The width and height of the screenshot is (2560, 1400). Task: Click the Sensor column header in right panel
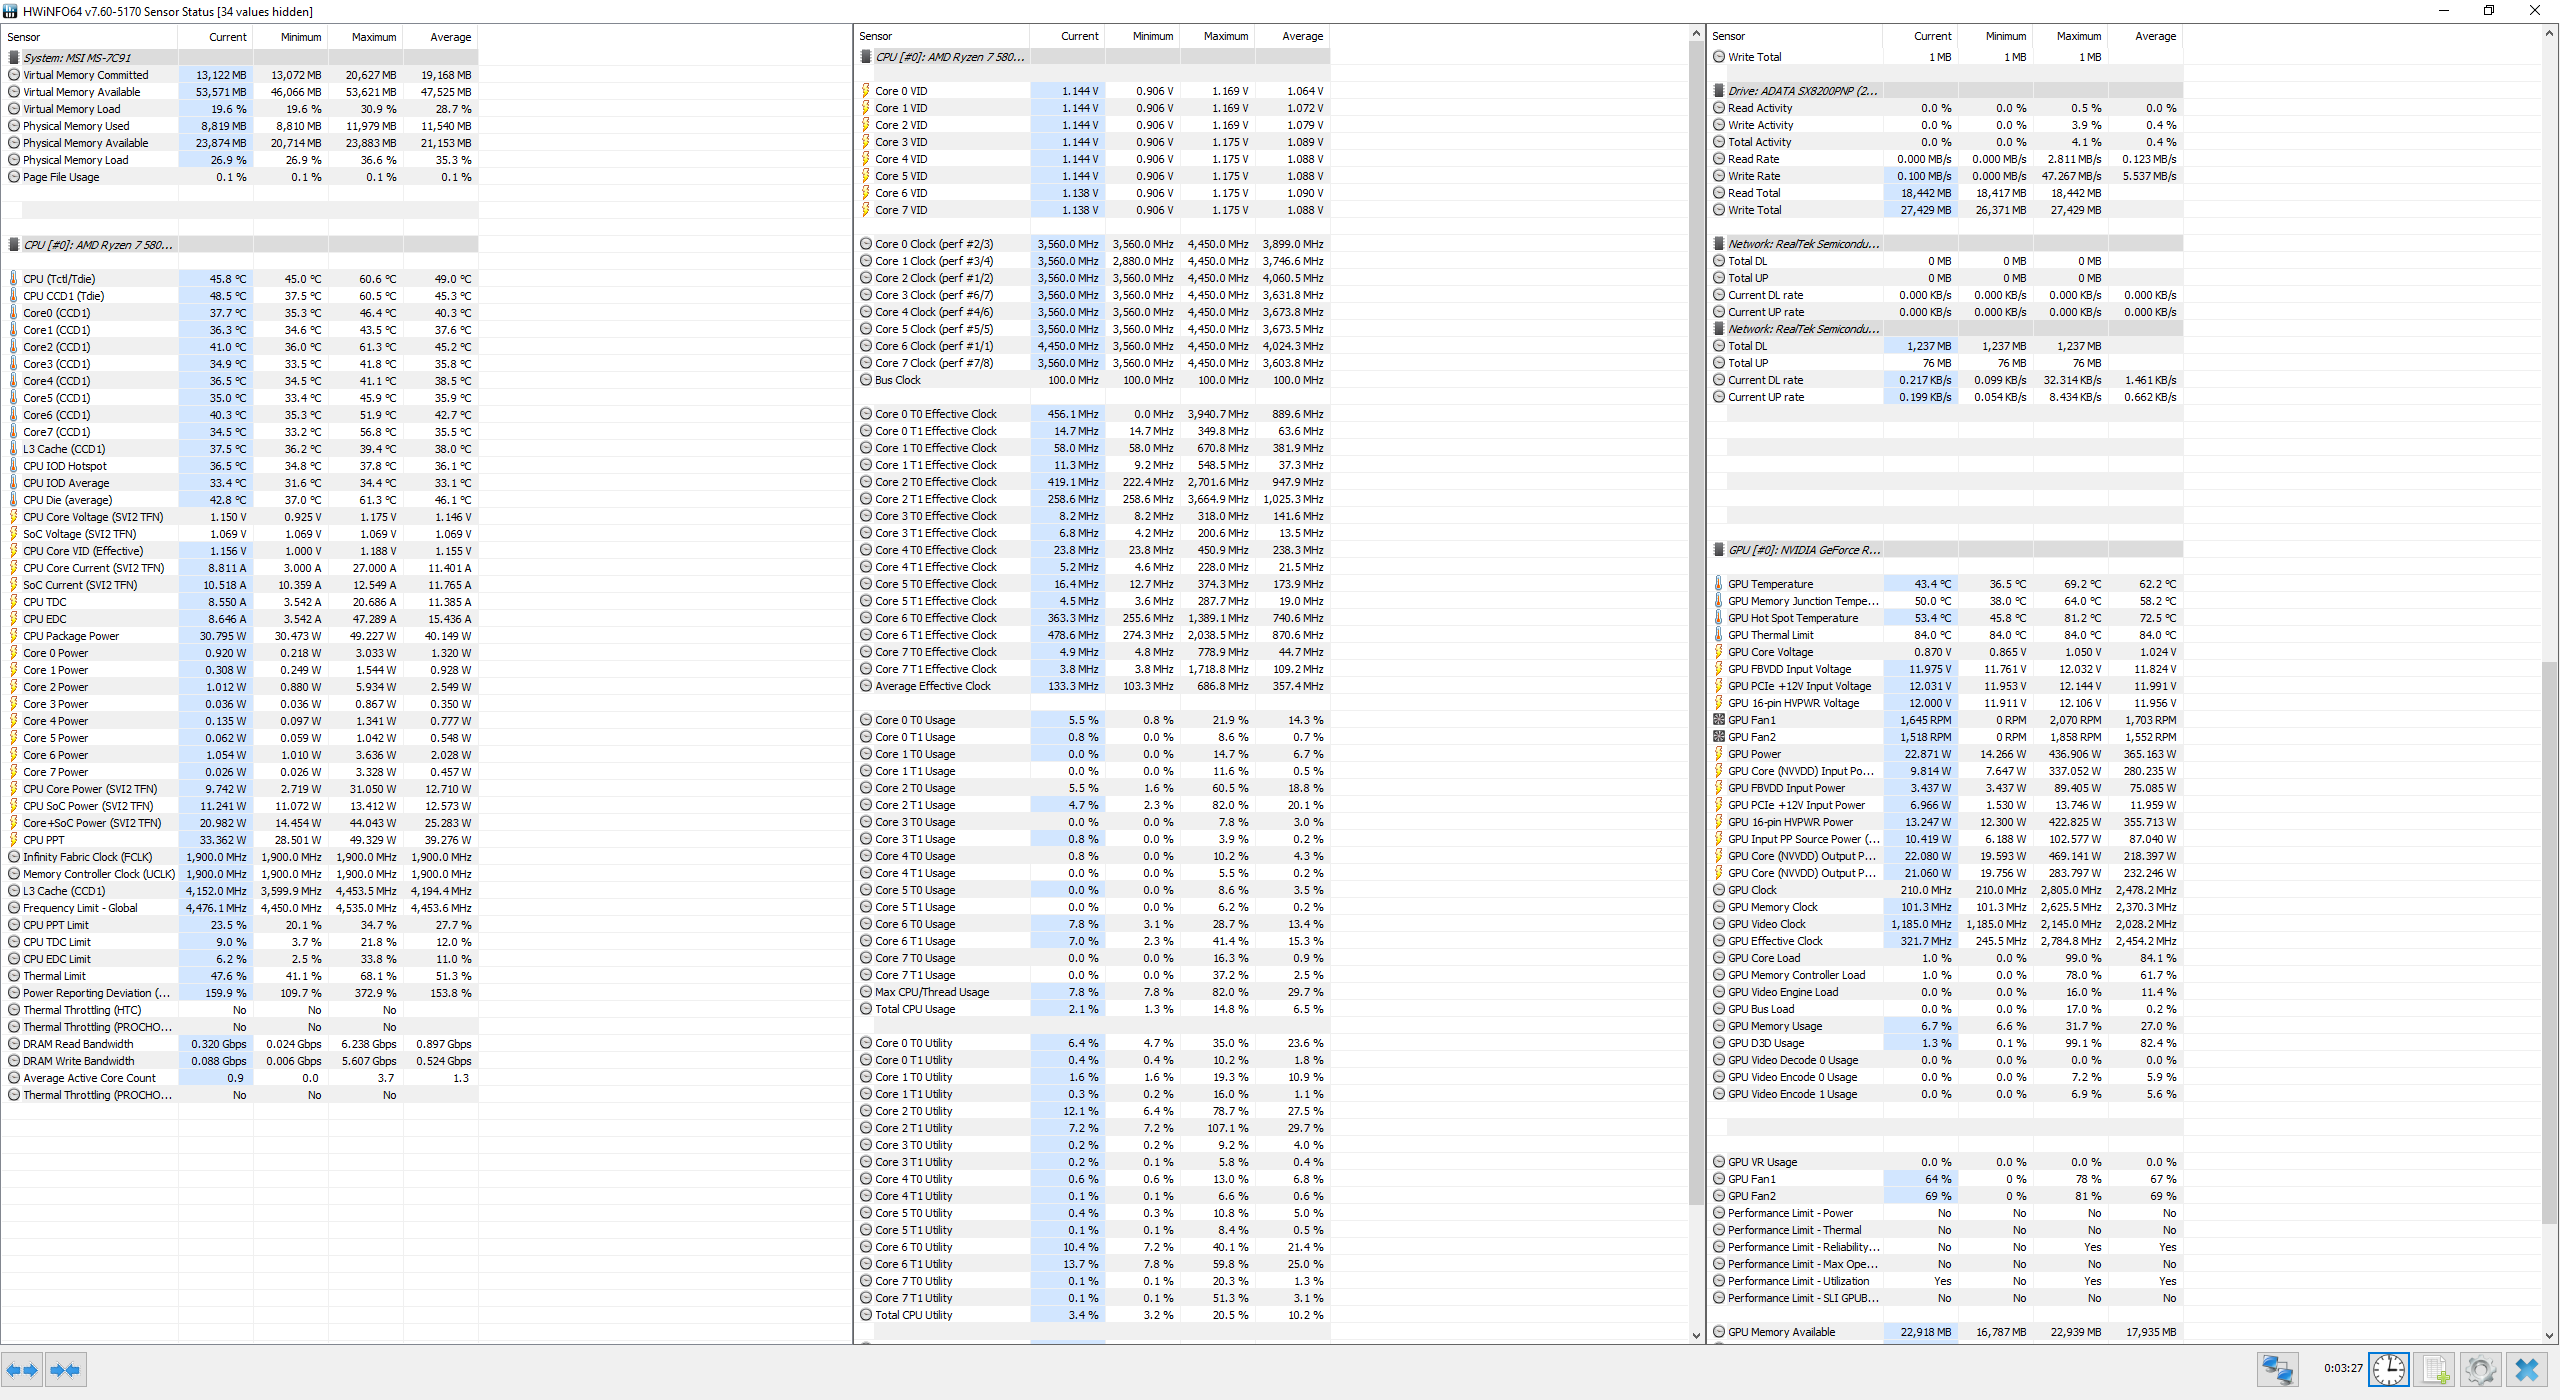(1728, 36)
